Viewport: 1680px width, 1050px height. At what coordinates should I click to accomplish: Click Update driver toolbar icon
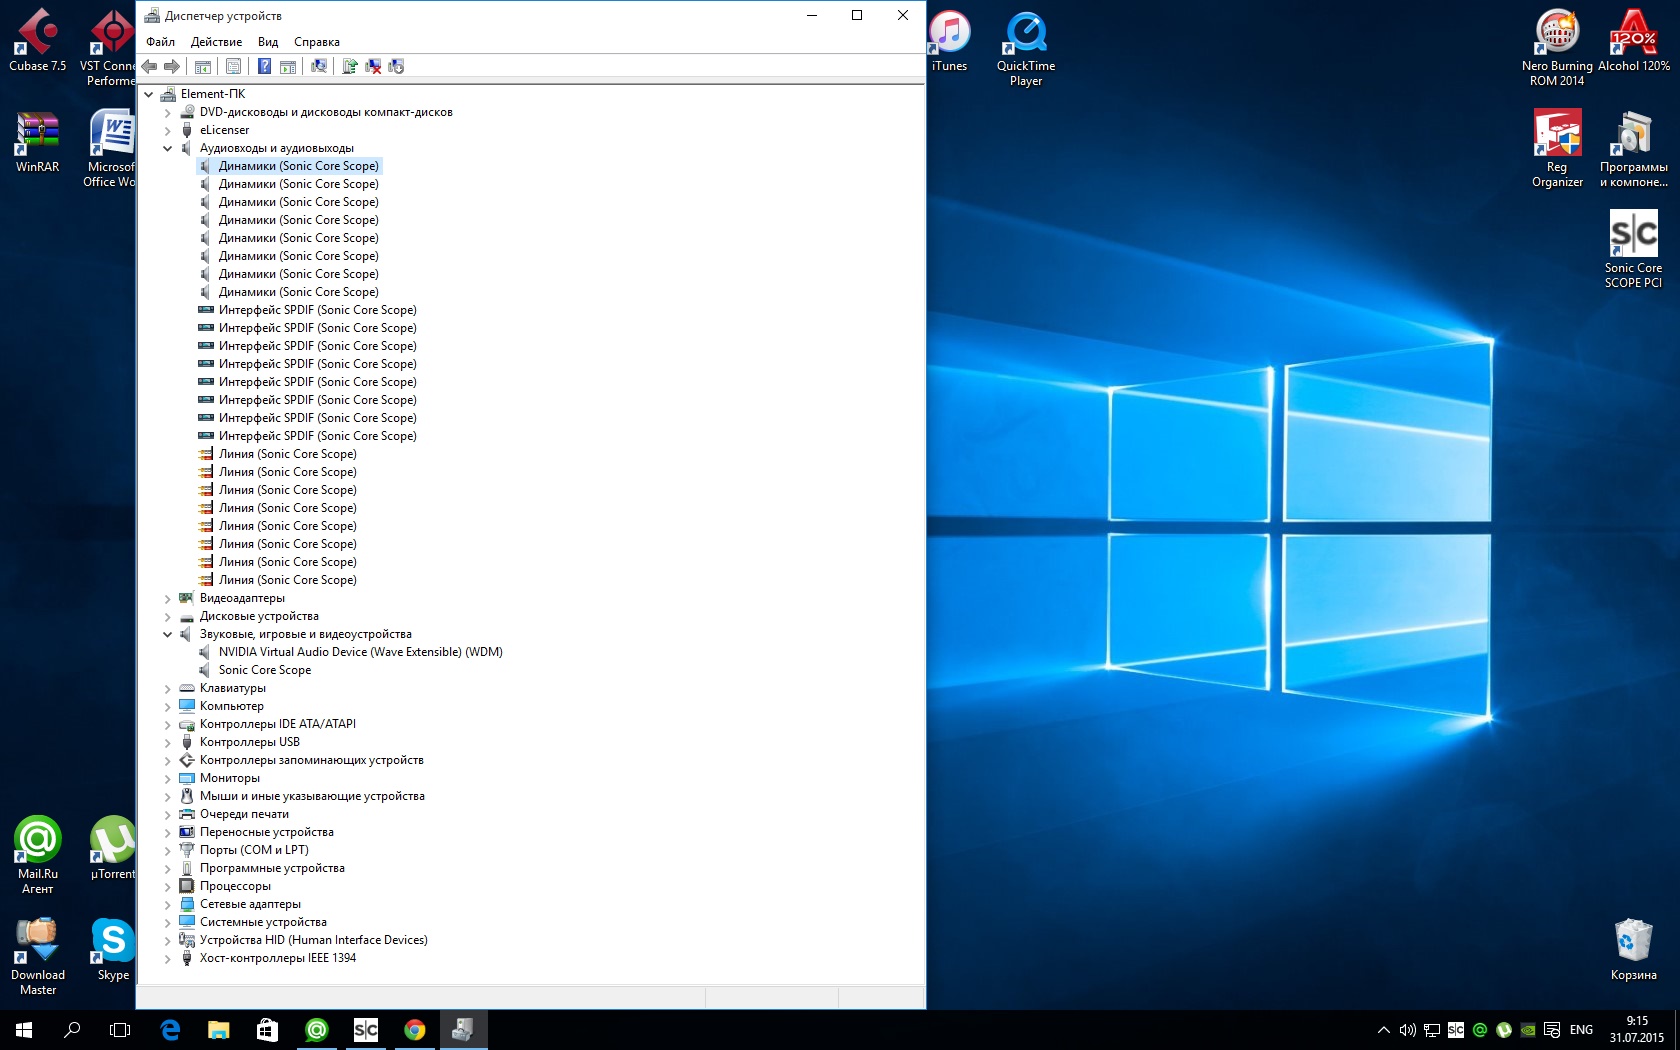click(x=350, y=66)
